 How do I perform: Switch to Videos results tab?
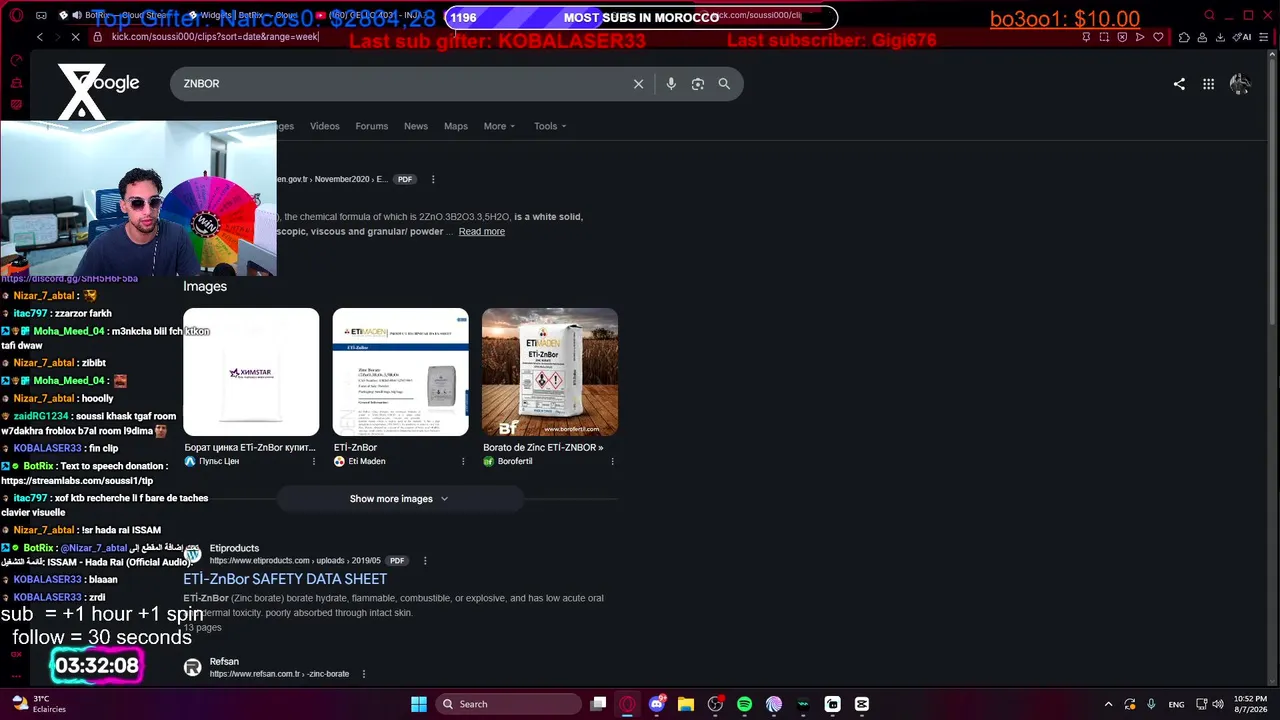click(x=325, y=126)
